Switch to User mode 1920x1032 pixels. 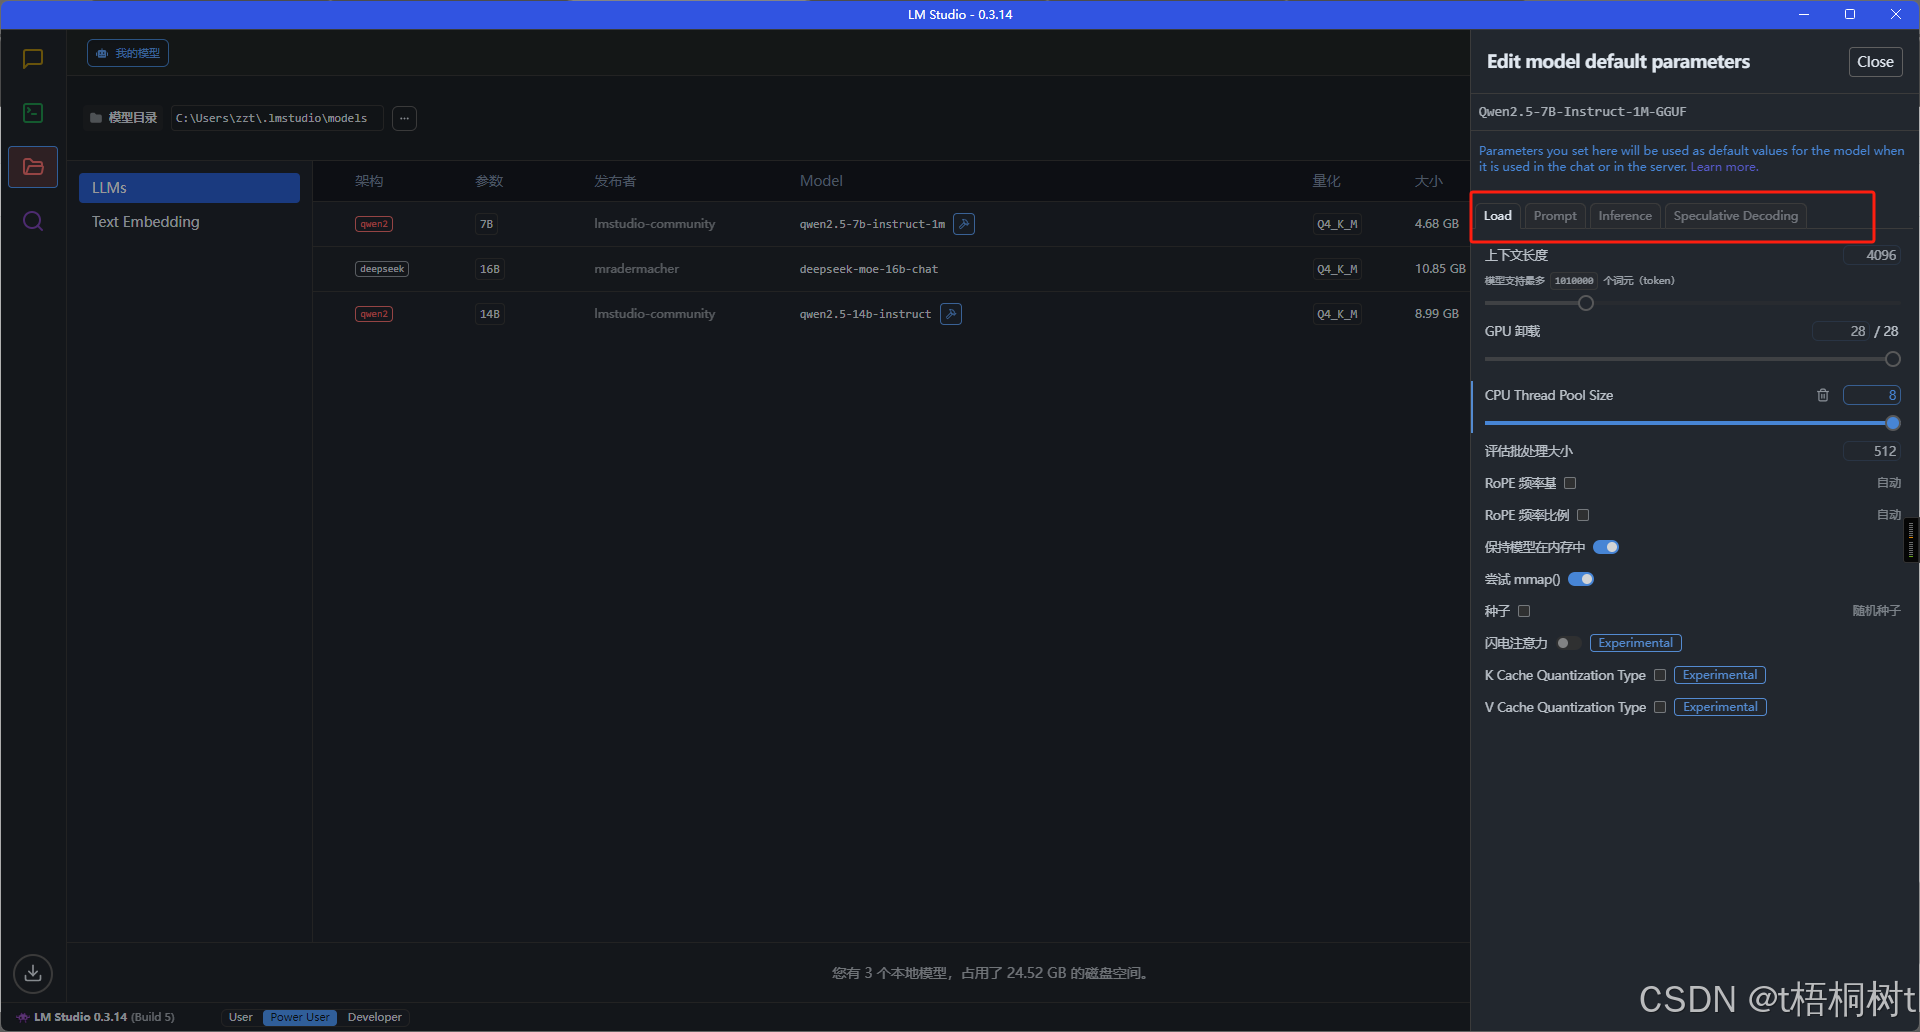tap(241, 1017)
